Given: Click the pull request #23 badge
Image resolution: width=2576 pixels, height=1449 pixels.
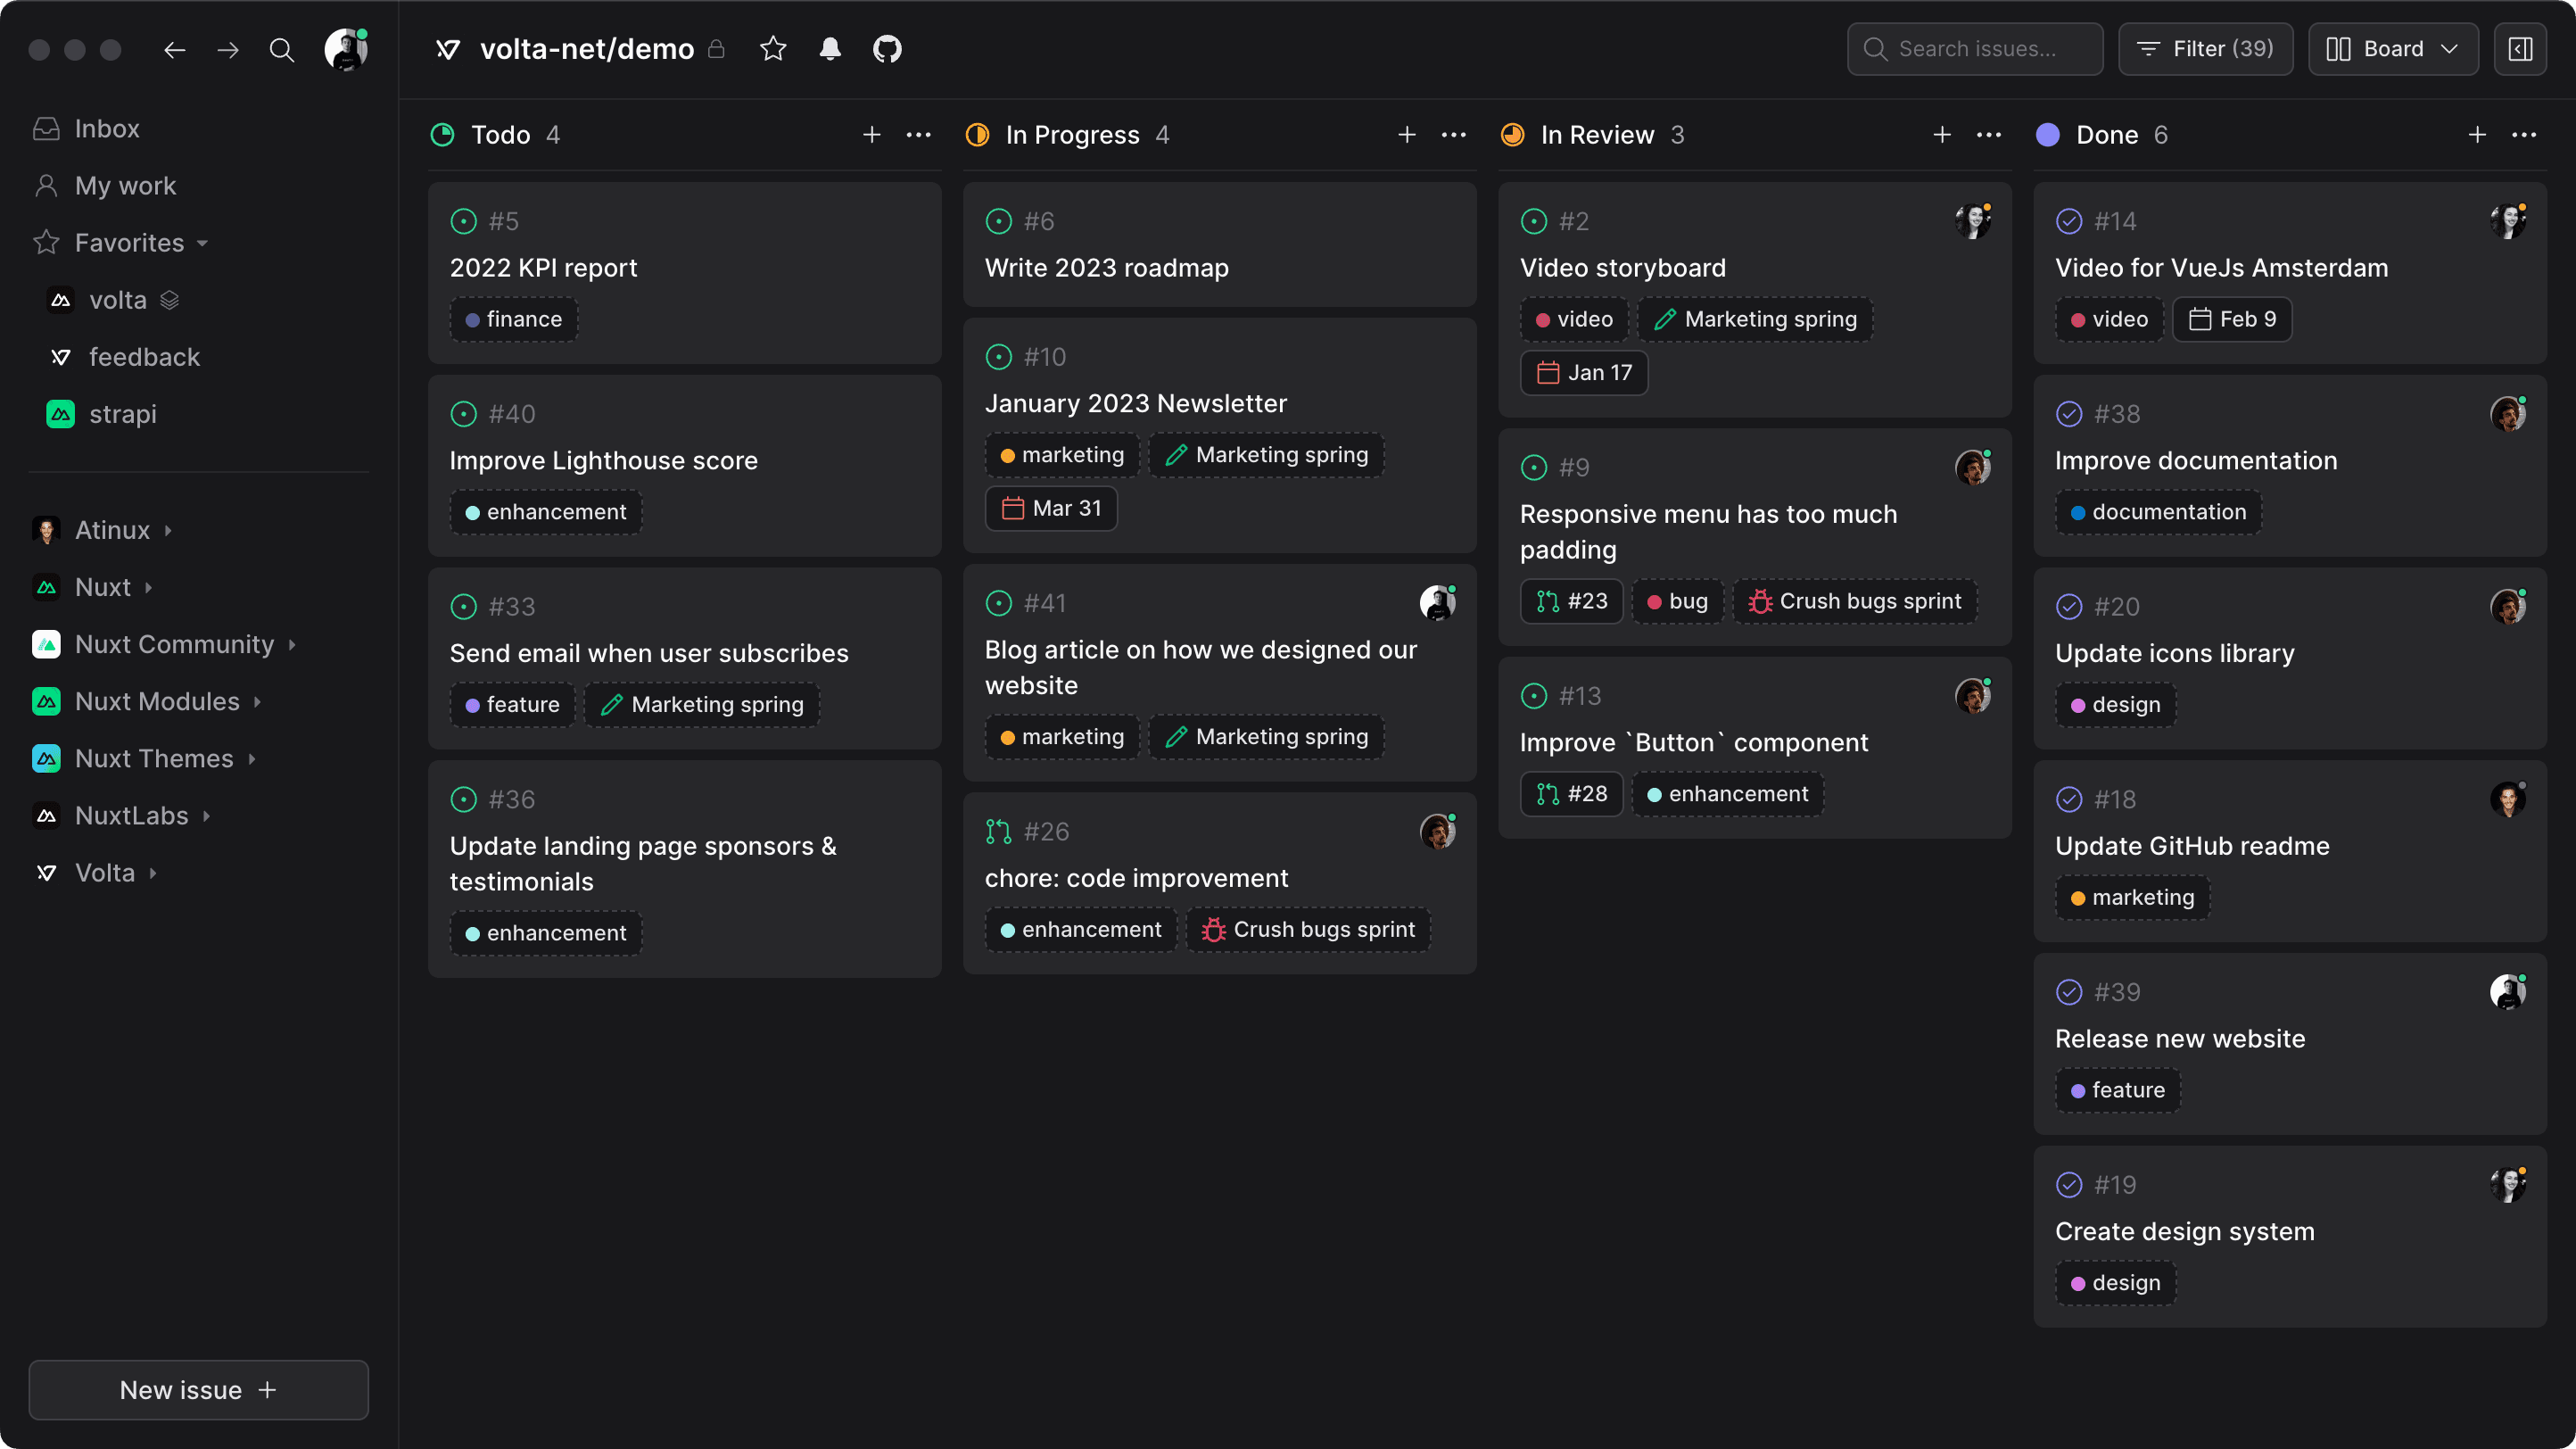Looking at the screenshot, I should tap(1572, 601).
